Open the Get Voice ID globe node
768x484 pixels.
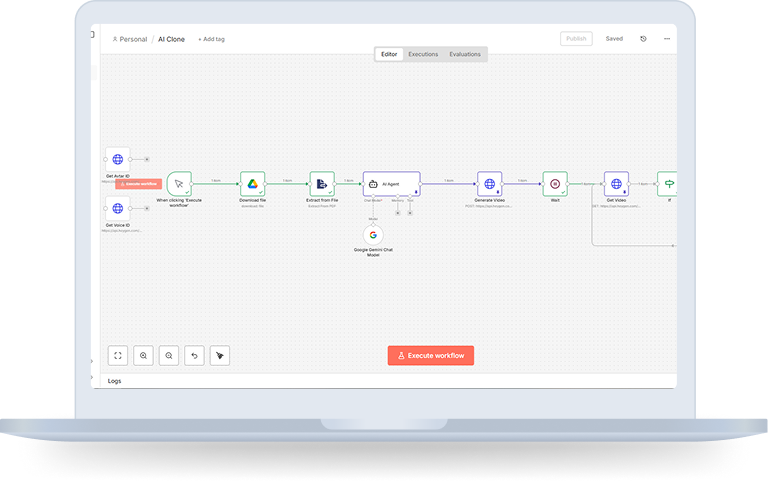(118, 208)
